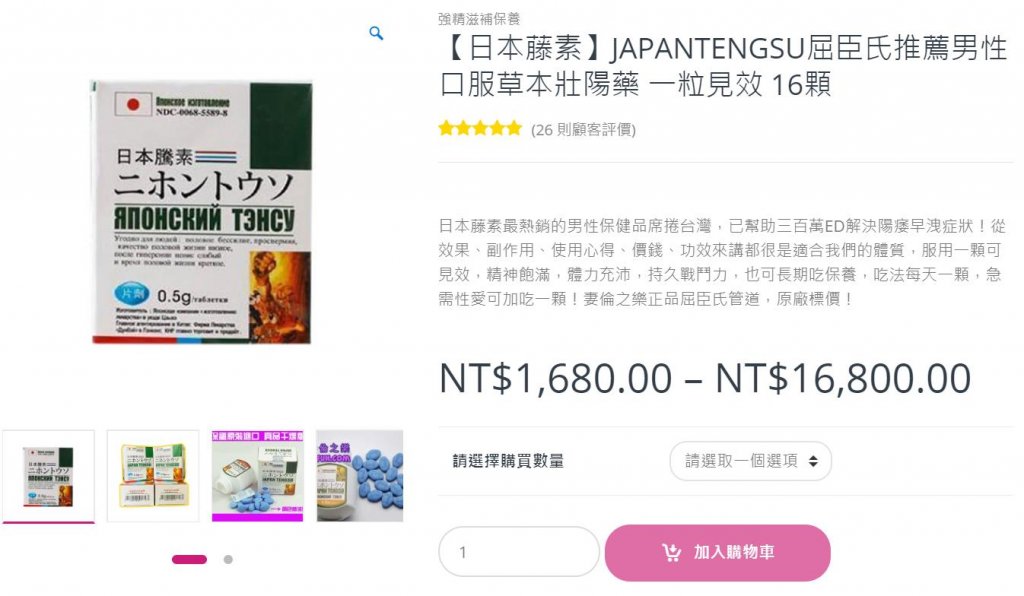Select the active pink carousel indicator
This screenshot has height=596, width=1024.
[x=189, y=559]
